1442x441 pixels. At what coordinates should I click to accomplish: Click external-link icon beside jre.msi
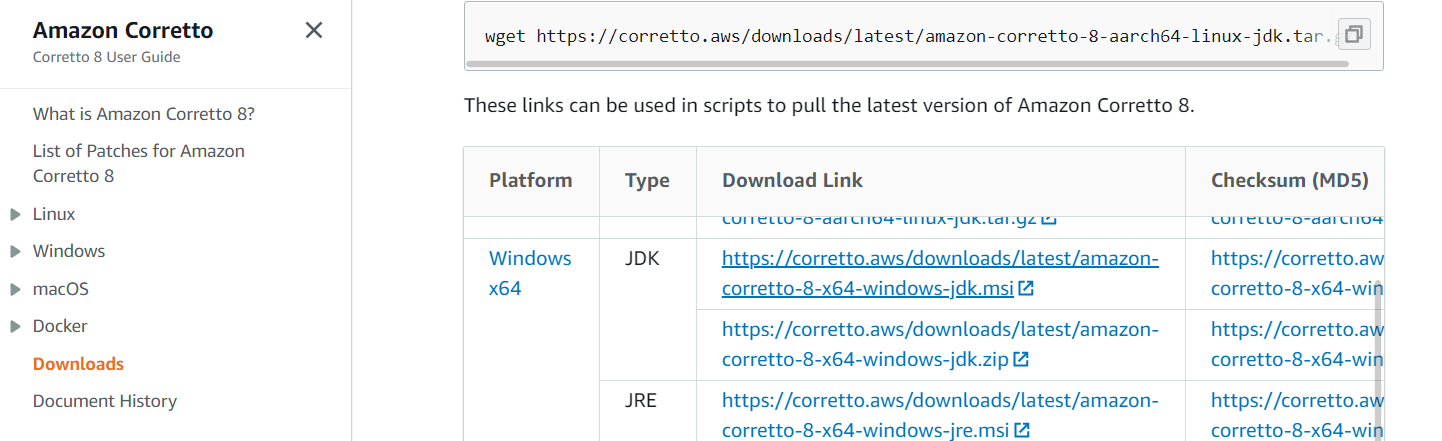(x=1022, y=431)
